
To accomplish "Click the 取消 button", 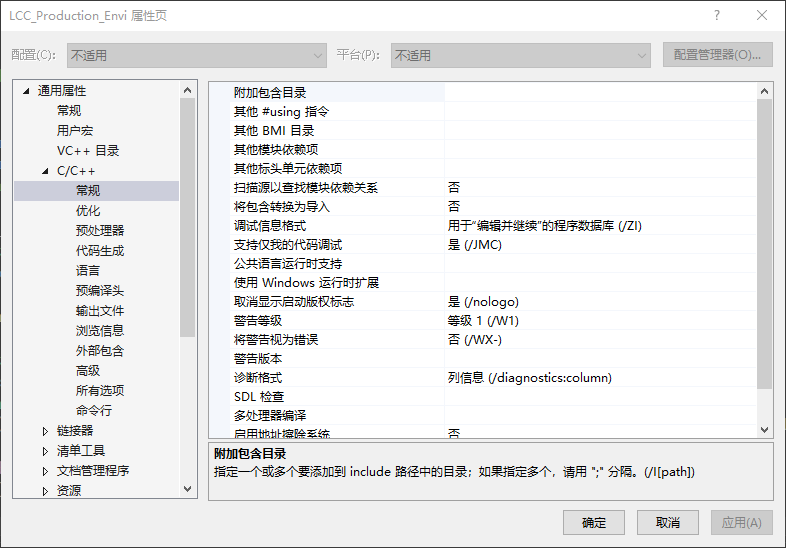I will pos(668,523).
